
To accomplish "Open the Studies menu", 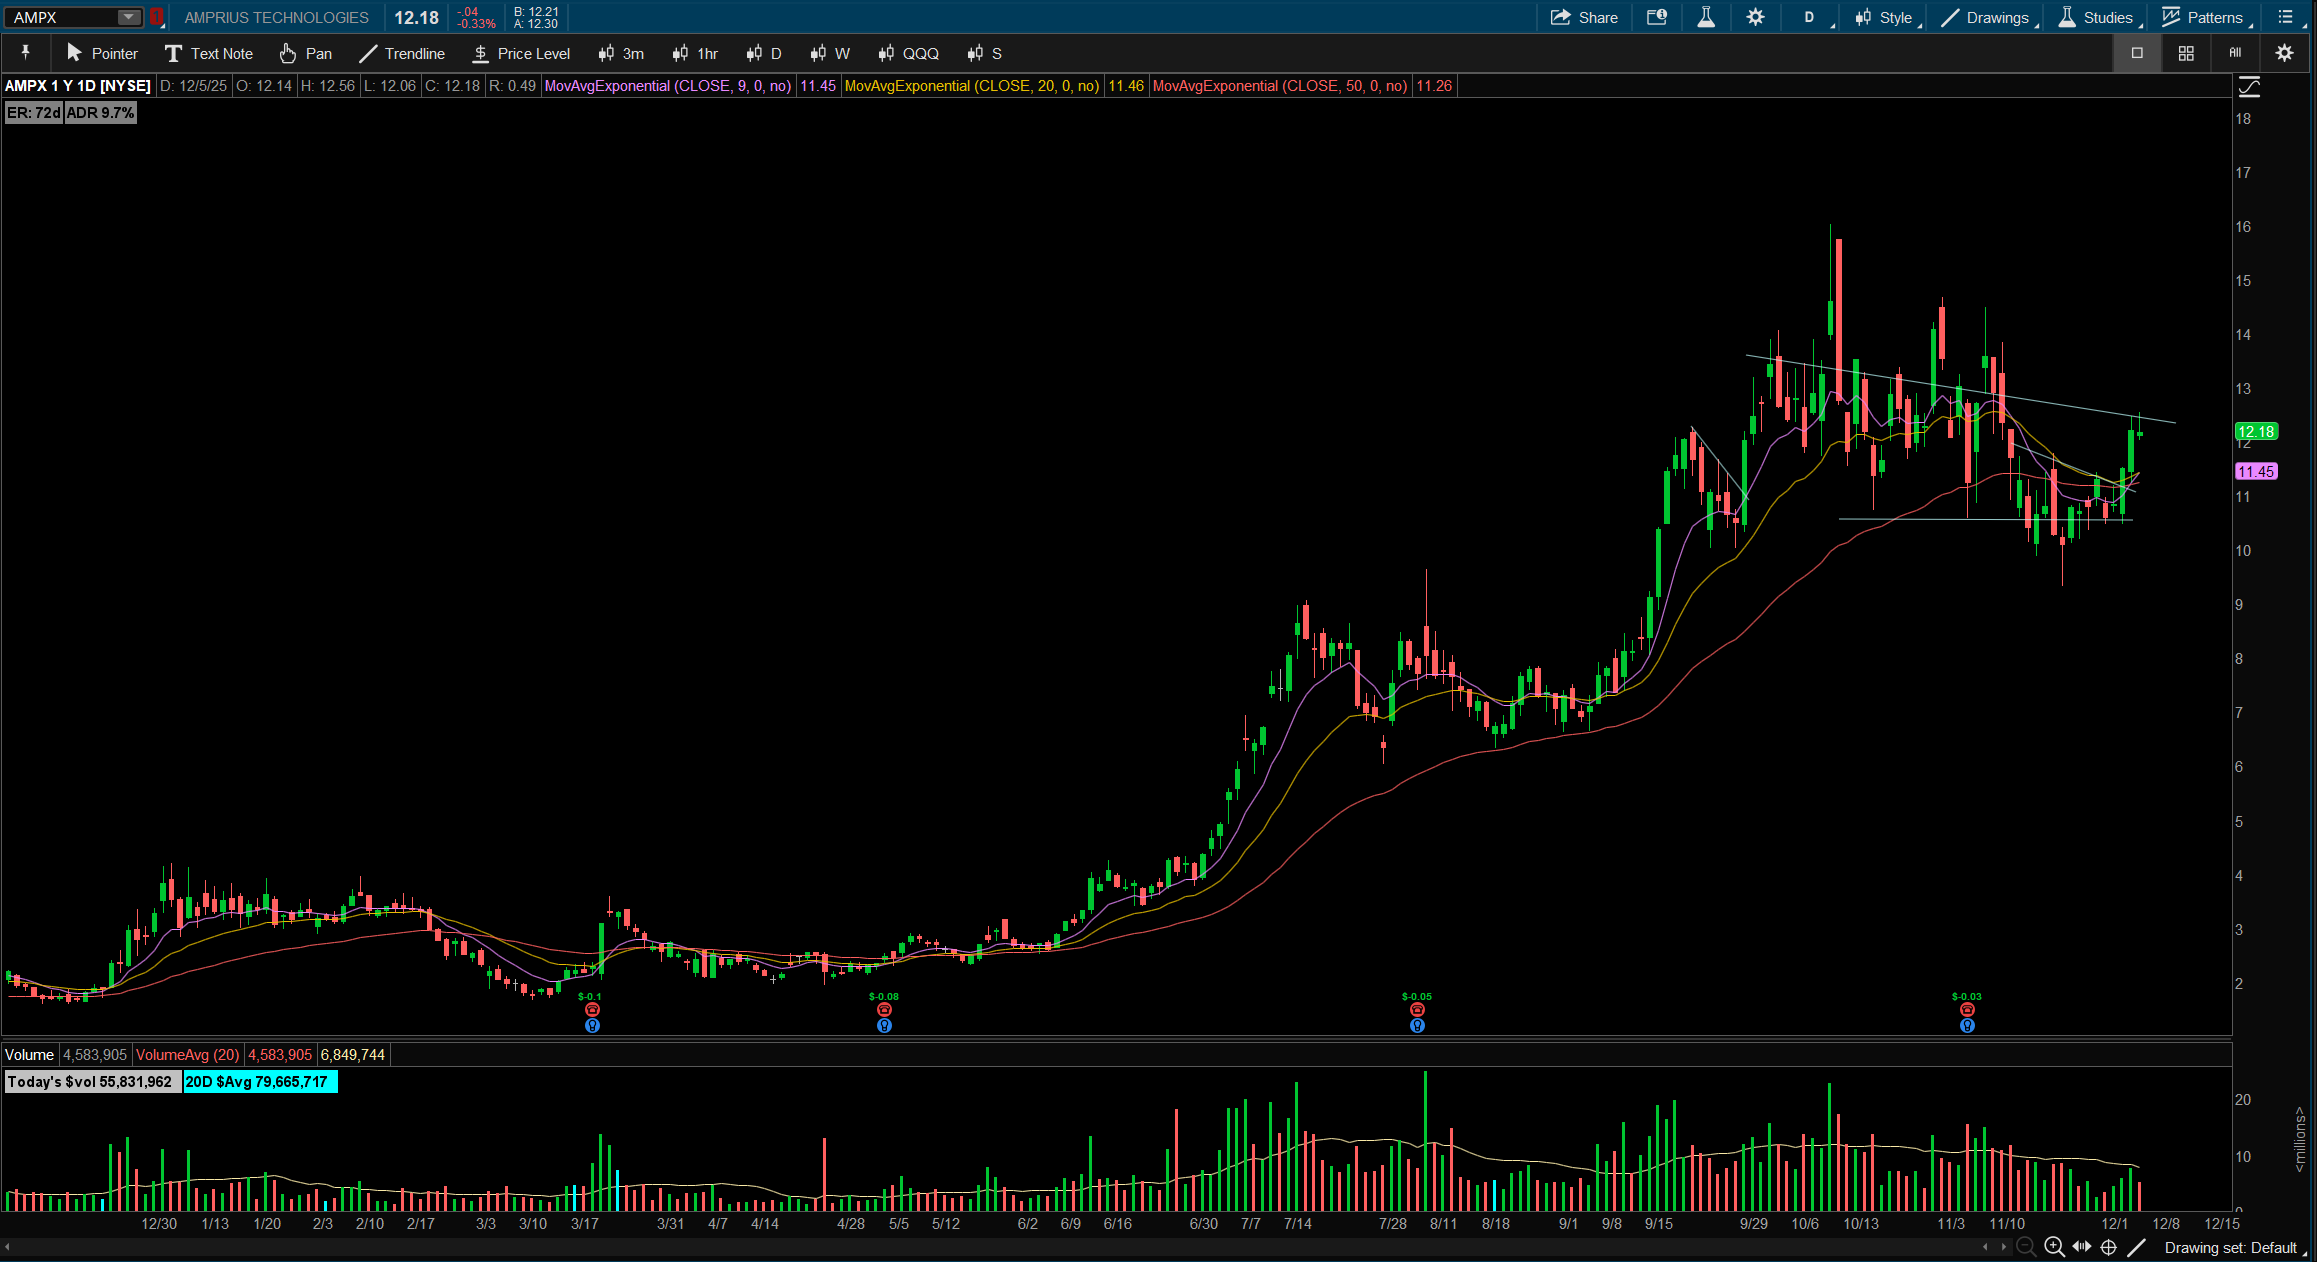I will (x=2097, y=17).
